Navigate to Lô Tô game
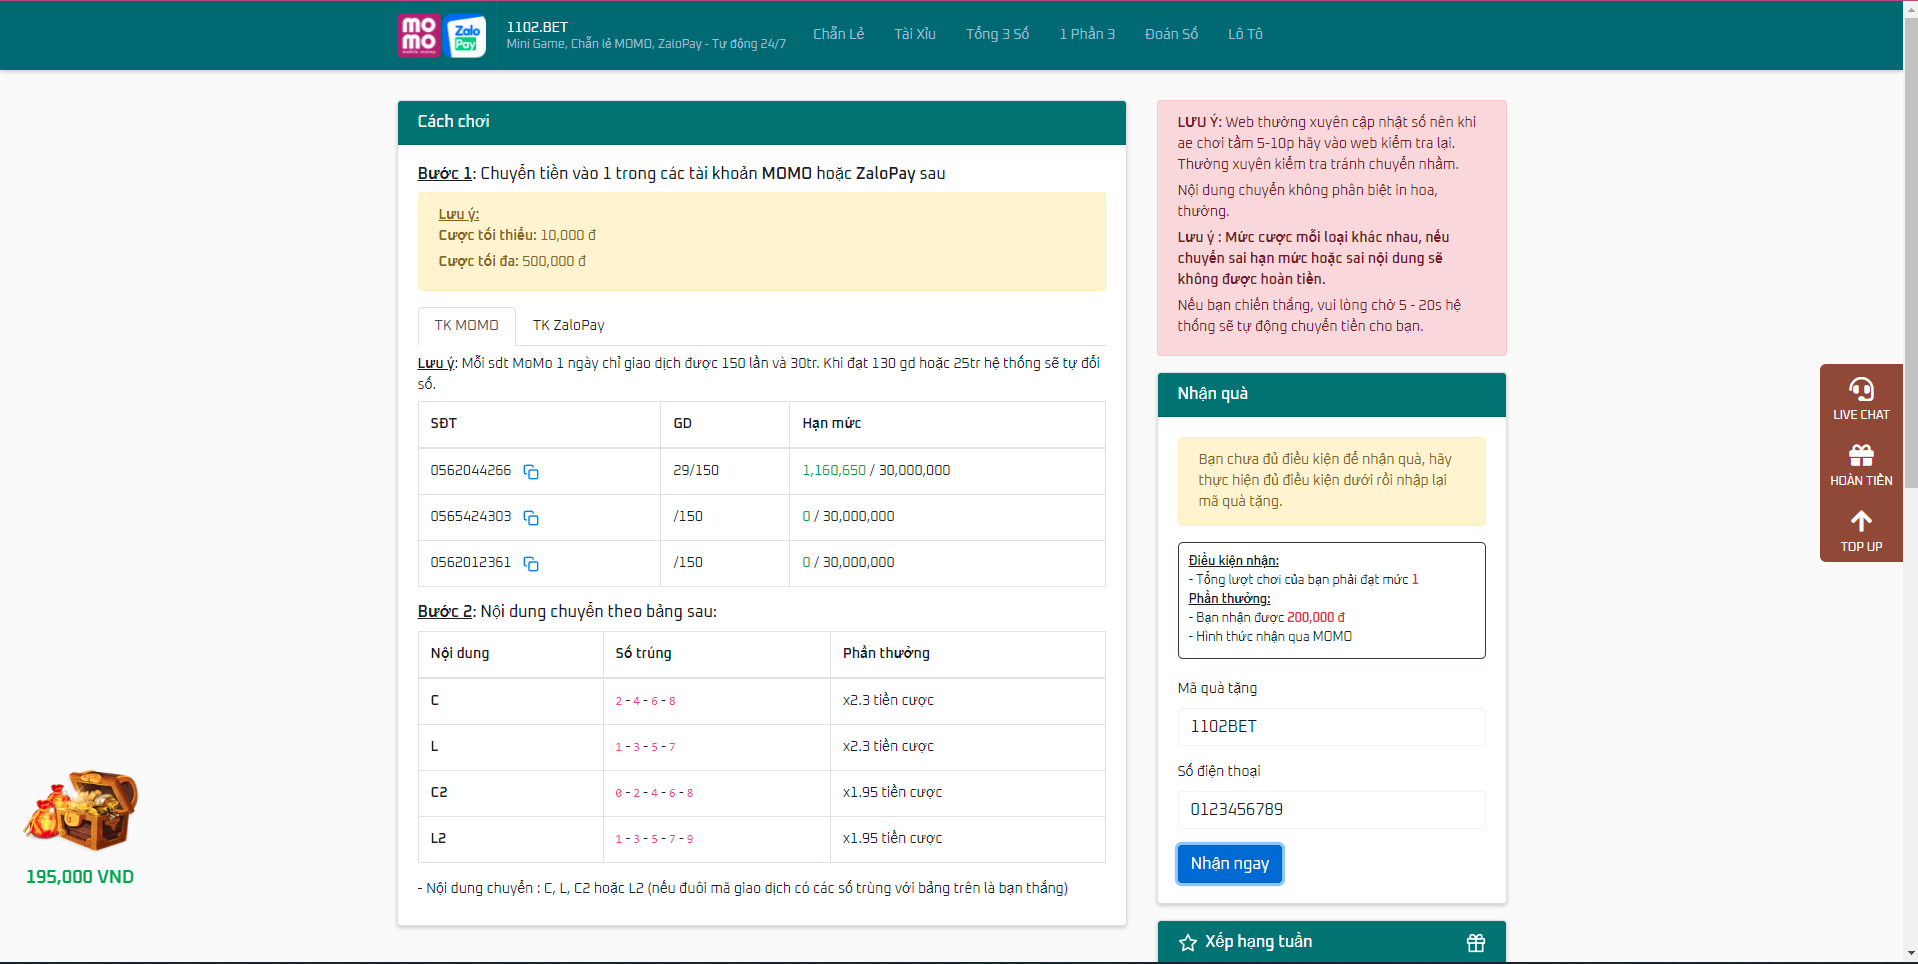 [1245, 34]
